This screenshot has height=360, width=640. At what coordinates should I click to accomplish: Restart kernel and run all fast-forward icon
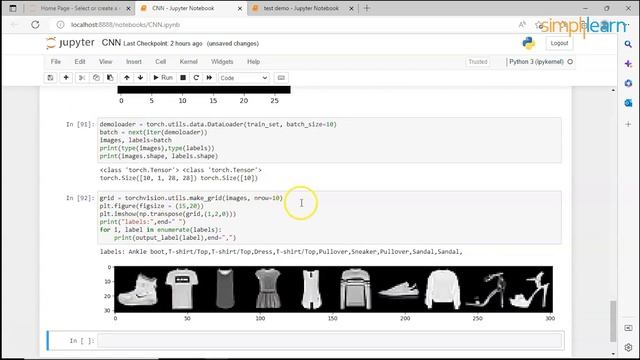tap(209, 78)
